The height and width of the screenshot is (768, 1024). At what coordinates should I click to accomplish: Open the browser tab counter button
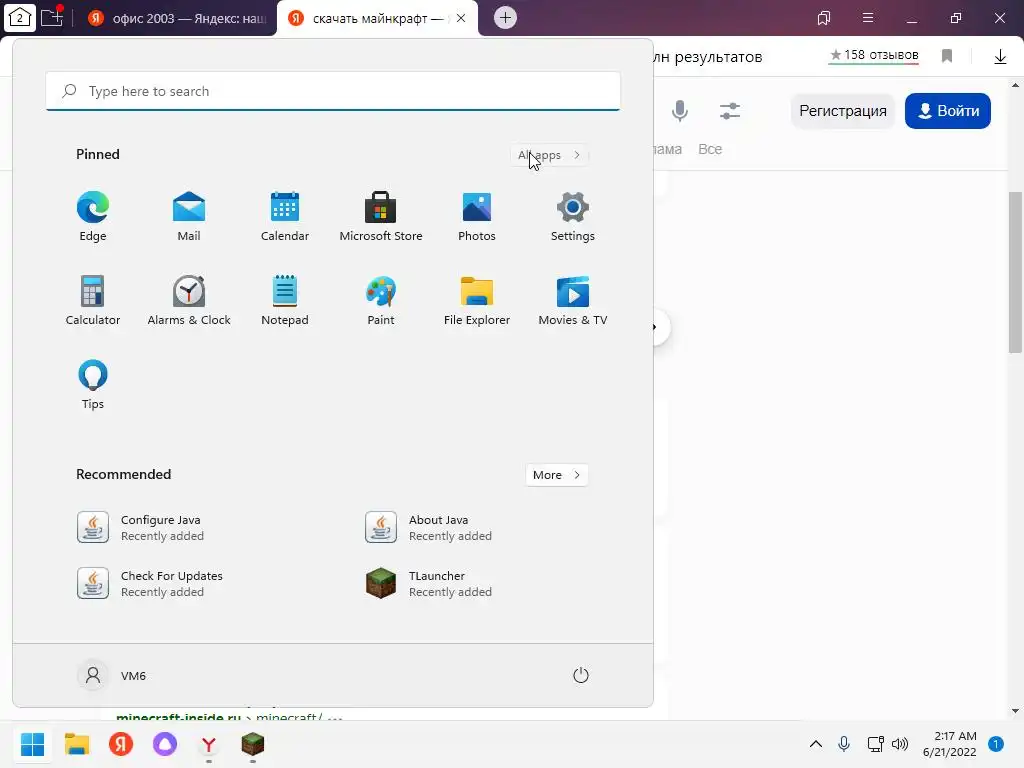[20, 18]
